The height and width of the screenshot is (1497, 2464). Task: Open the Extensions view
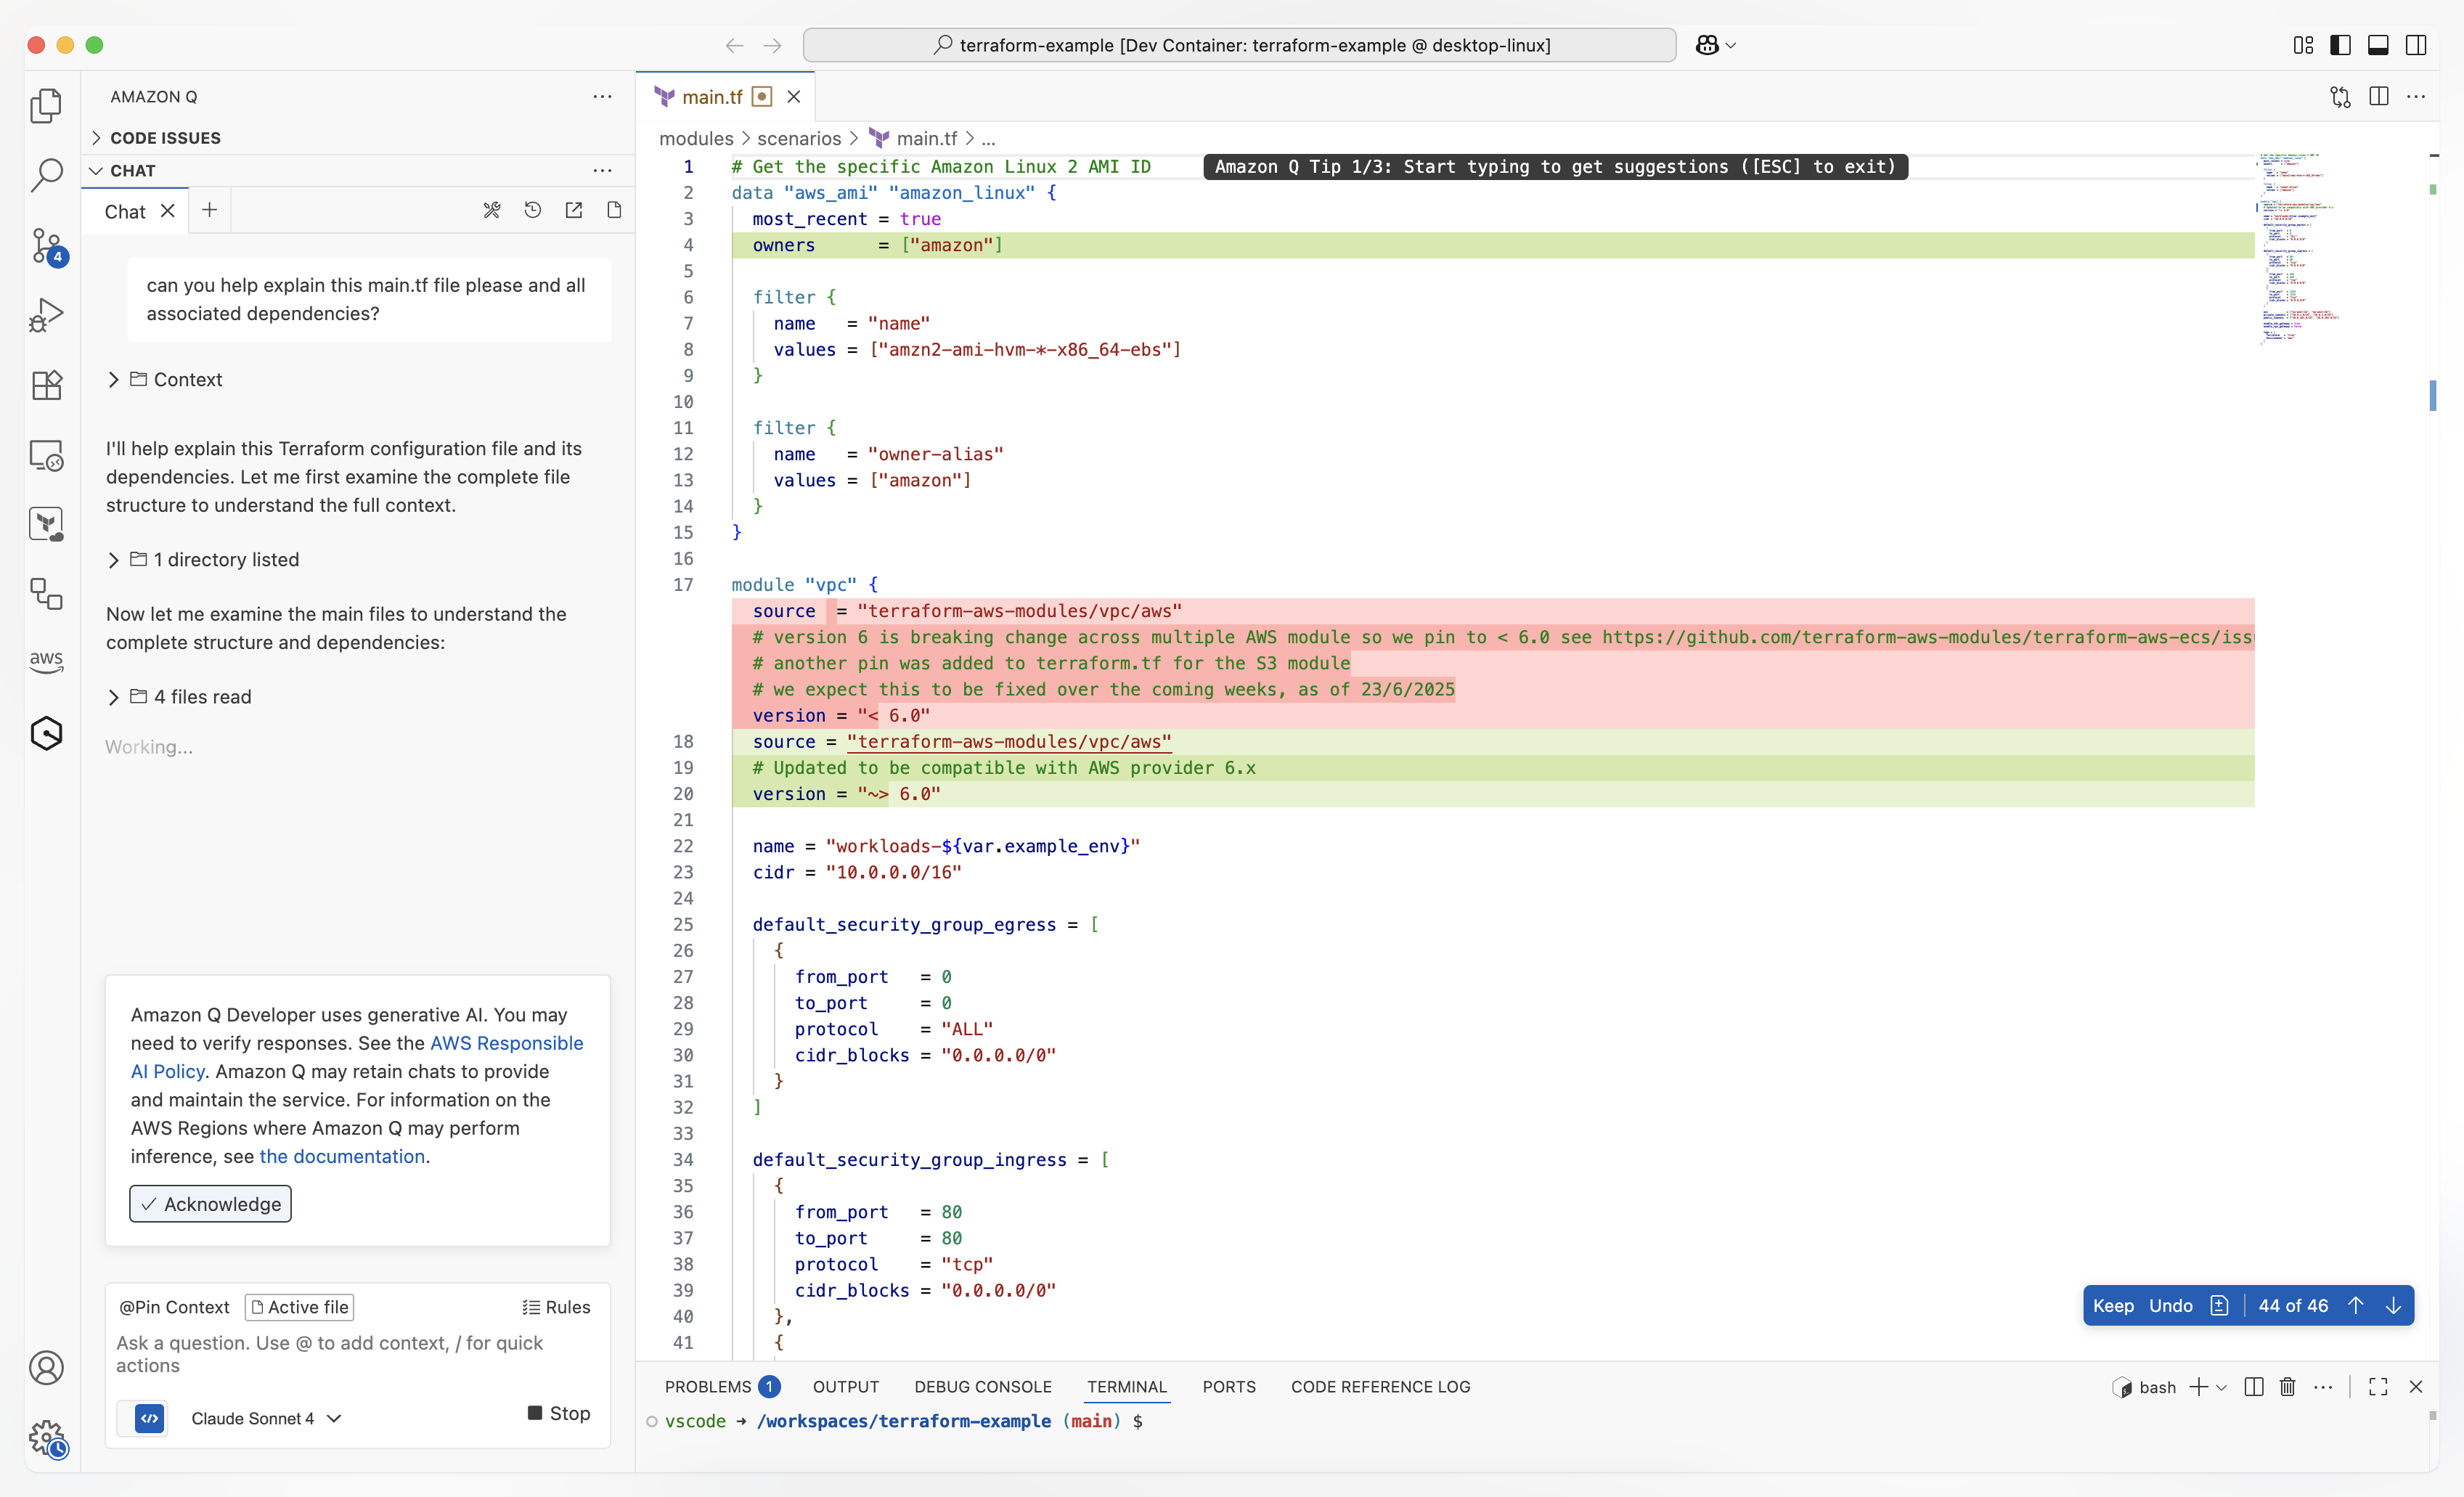coord(46,385)
